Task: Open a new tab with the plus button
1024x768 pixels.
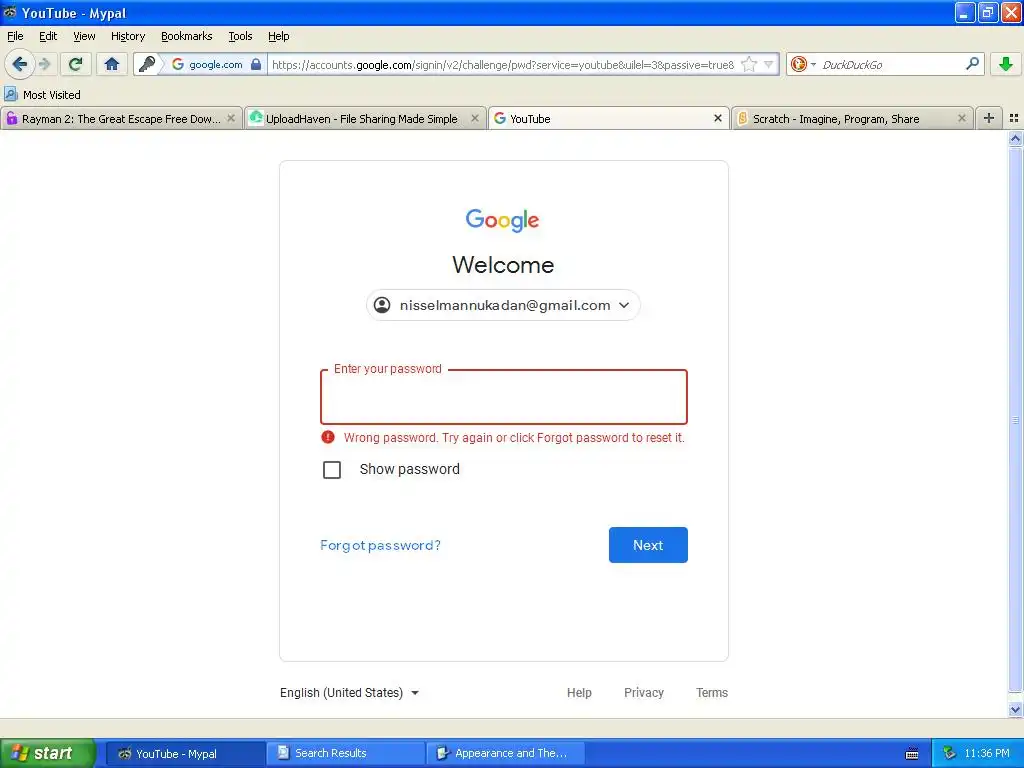Action: (989, 118)
